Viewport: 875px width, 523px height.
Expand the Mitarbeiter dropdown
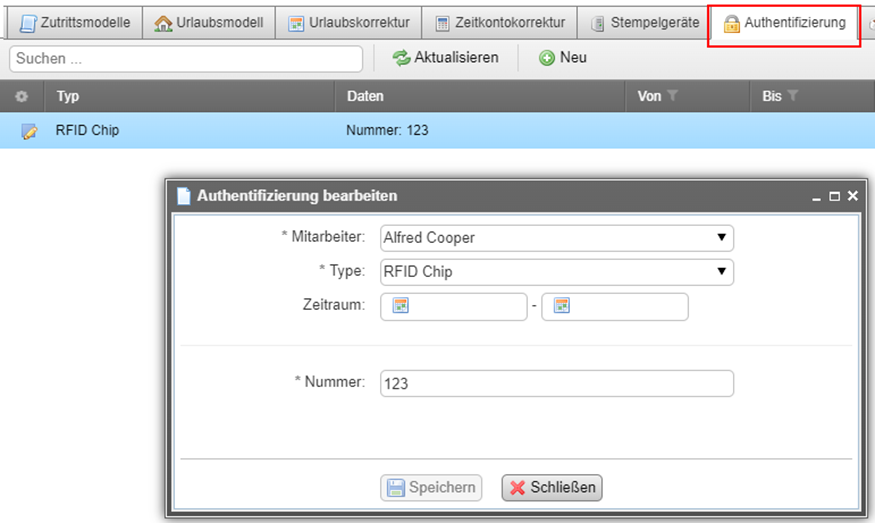721,238
